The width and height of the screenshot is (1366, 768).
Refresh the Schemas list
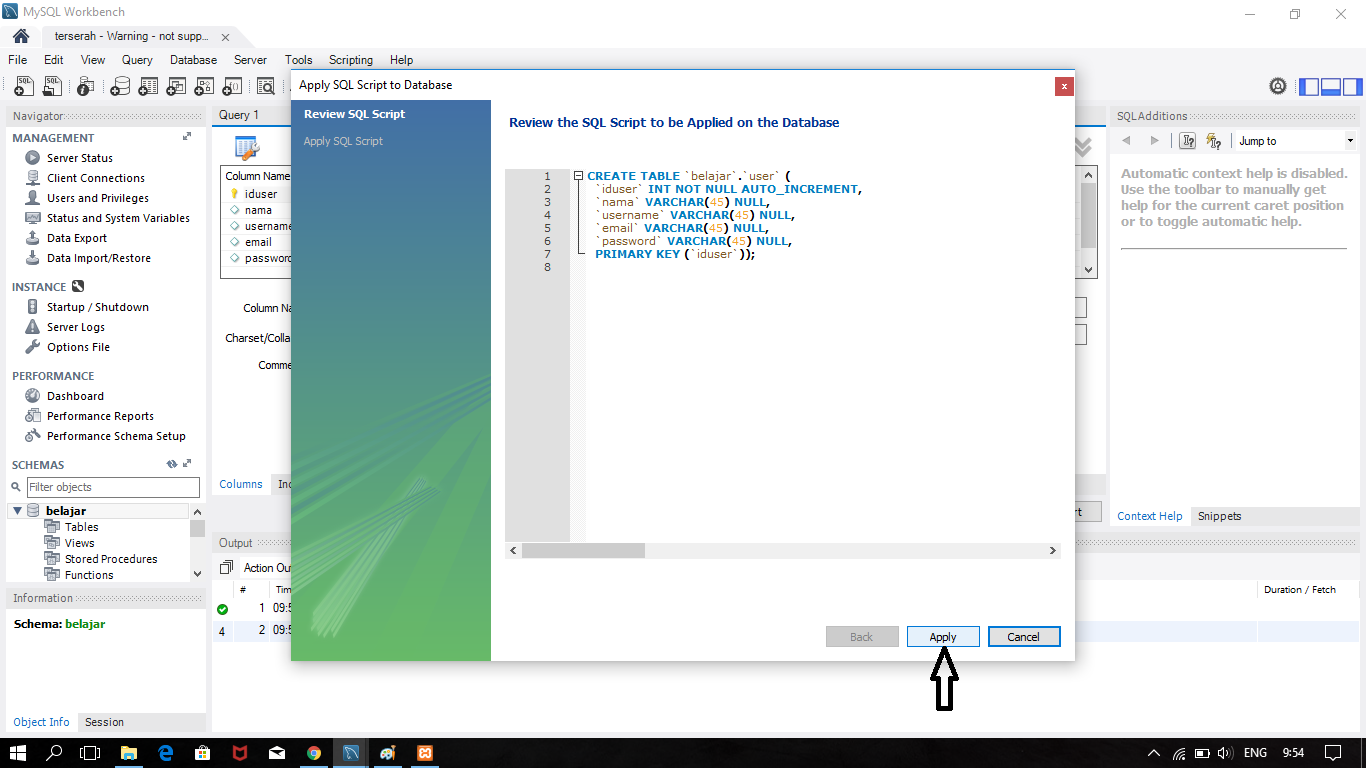tap(170, 463)
